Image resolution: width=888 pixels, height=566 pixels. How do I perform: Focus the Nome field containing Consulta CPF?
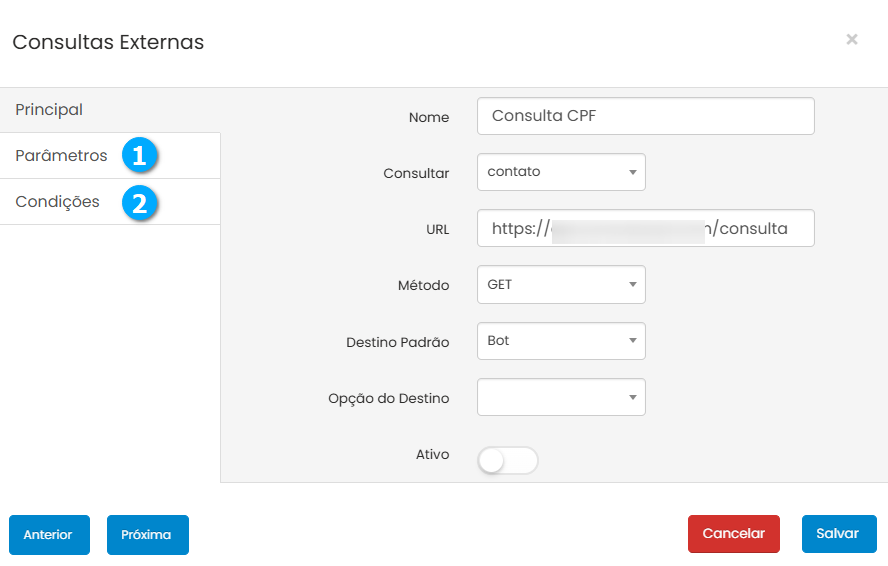tap(645, 116)
